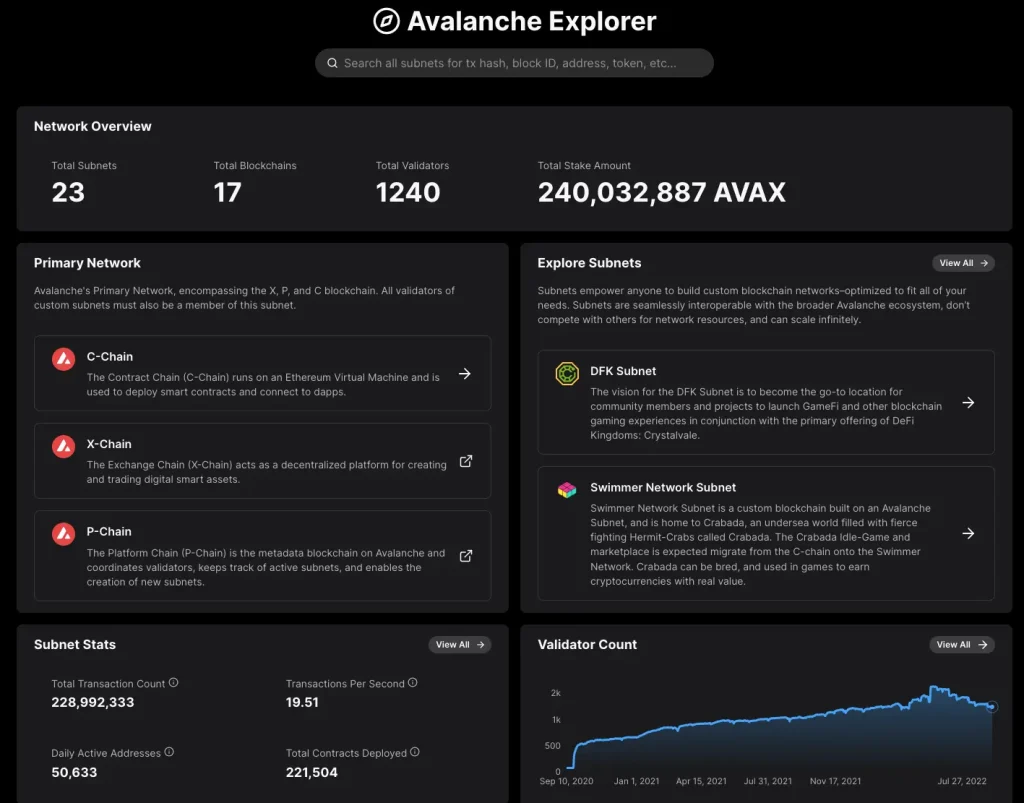1024x803 pixels.
Task: Open DFK Subnet via right arrow
Action: 968,403
